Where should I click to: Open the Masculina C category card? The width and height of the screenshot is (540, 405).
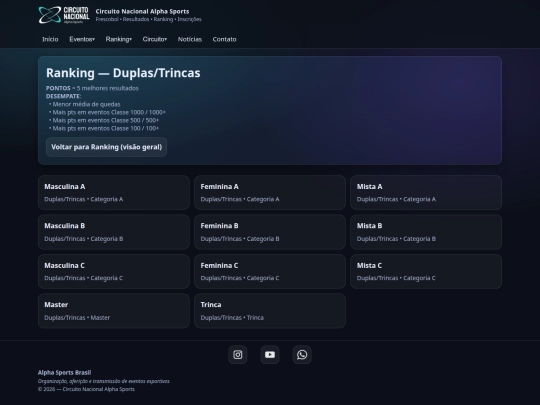coord(114,271)
